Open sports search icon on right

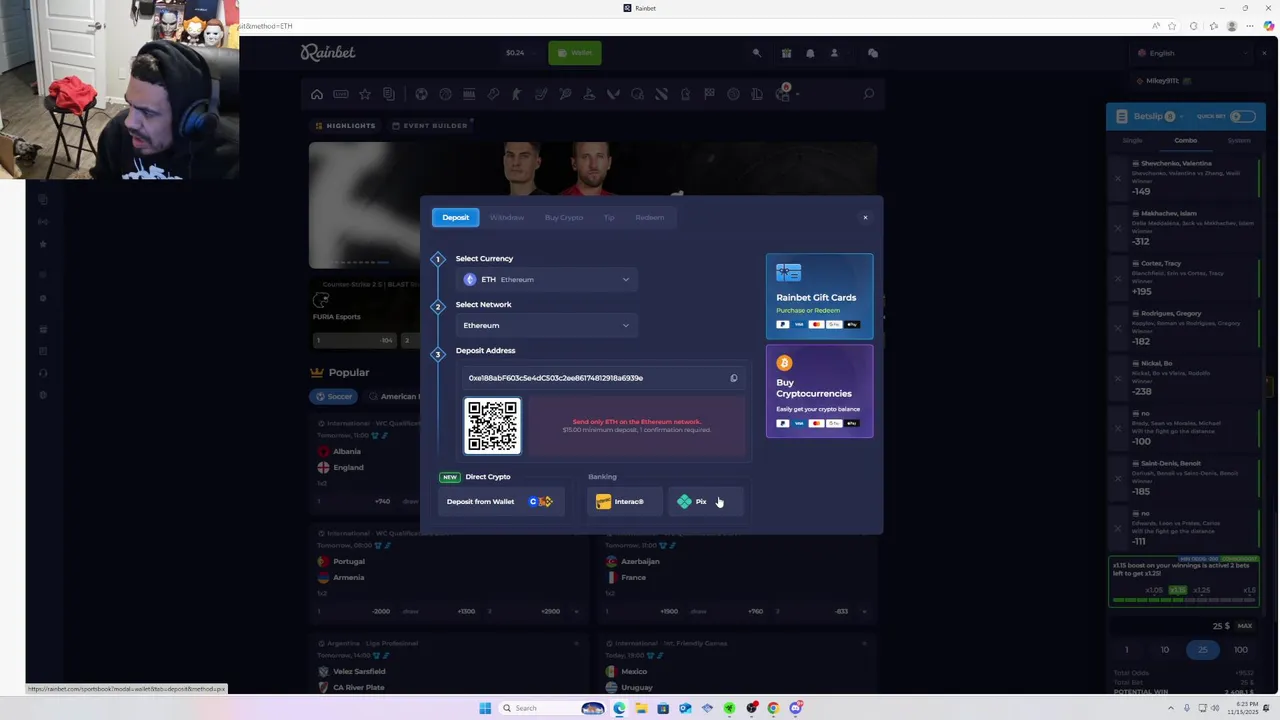pyautogui.click(x=868, y=94)
